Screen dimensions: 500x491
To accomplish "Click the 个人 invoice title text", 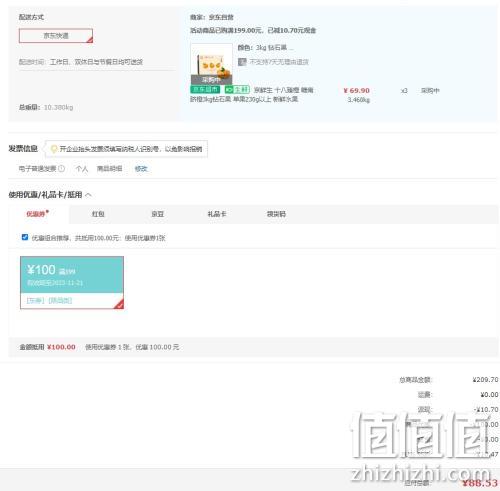I will (x=82, y=169).
